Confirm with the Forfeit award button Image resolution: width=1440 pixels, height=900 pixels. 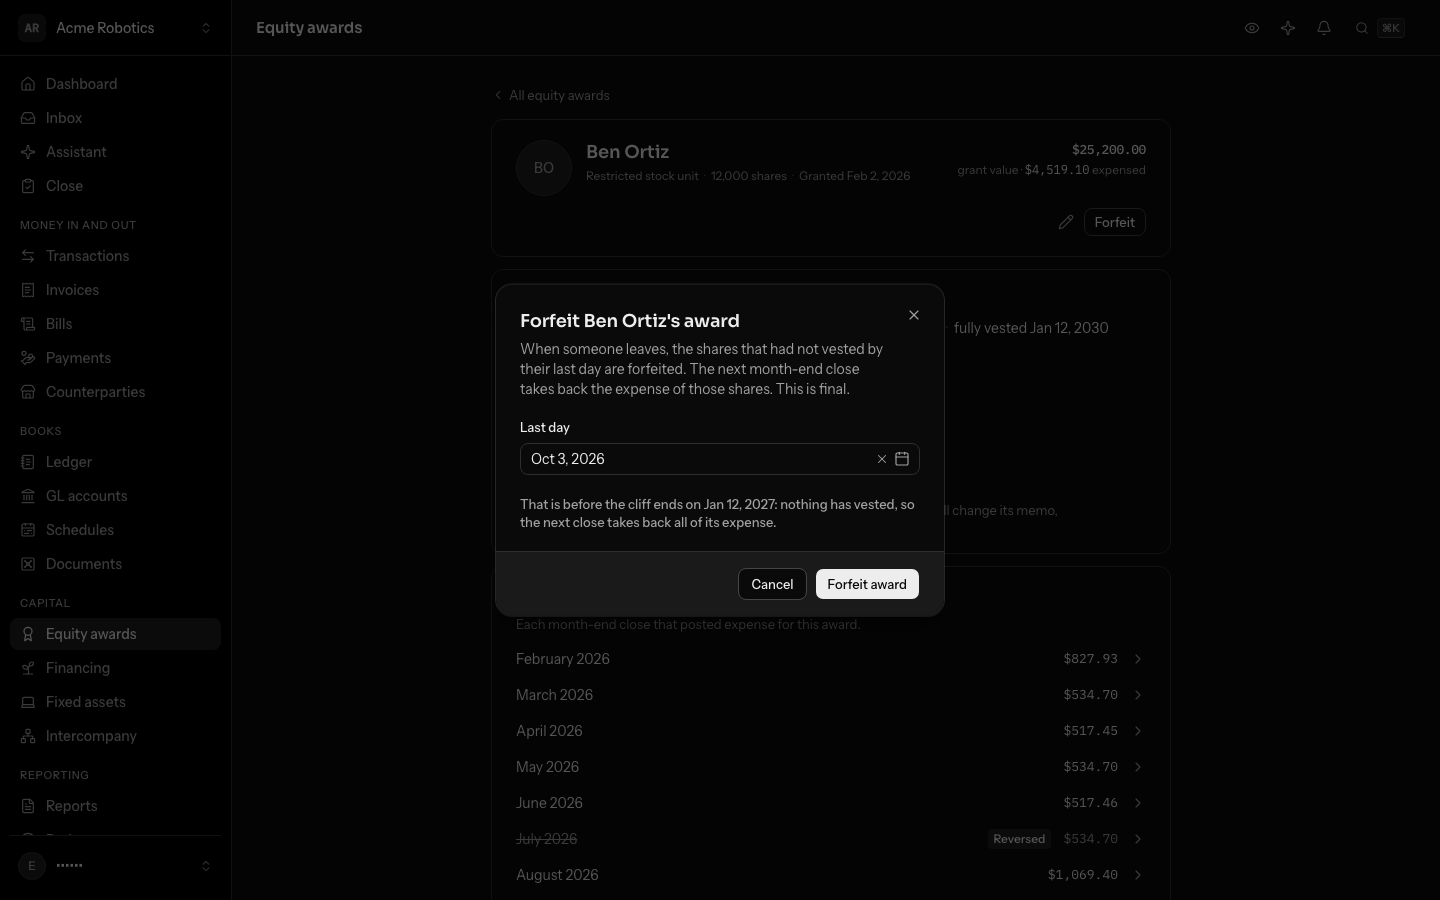click(867, 584)
